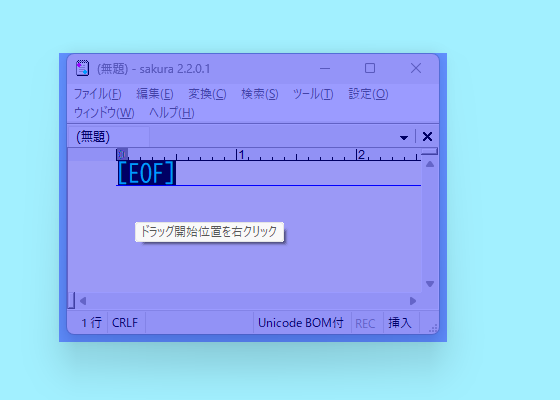Click the horizontal split box left of scrollbar

pyautogui.click(x=71, y=300)
